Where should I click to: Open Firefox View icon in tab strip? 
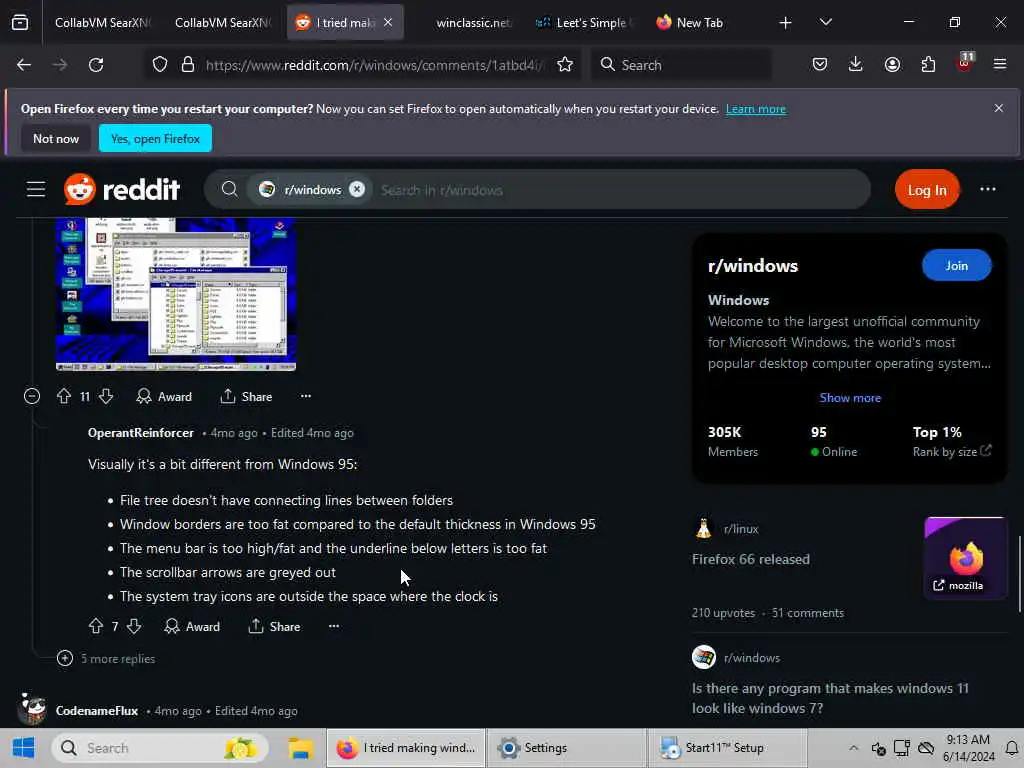20,22
